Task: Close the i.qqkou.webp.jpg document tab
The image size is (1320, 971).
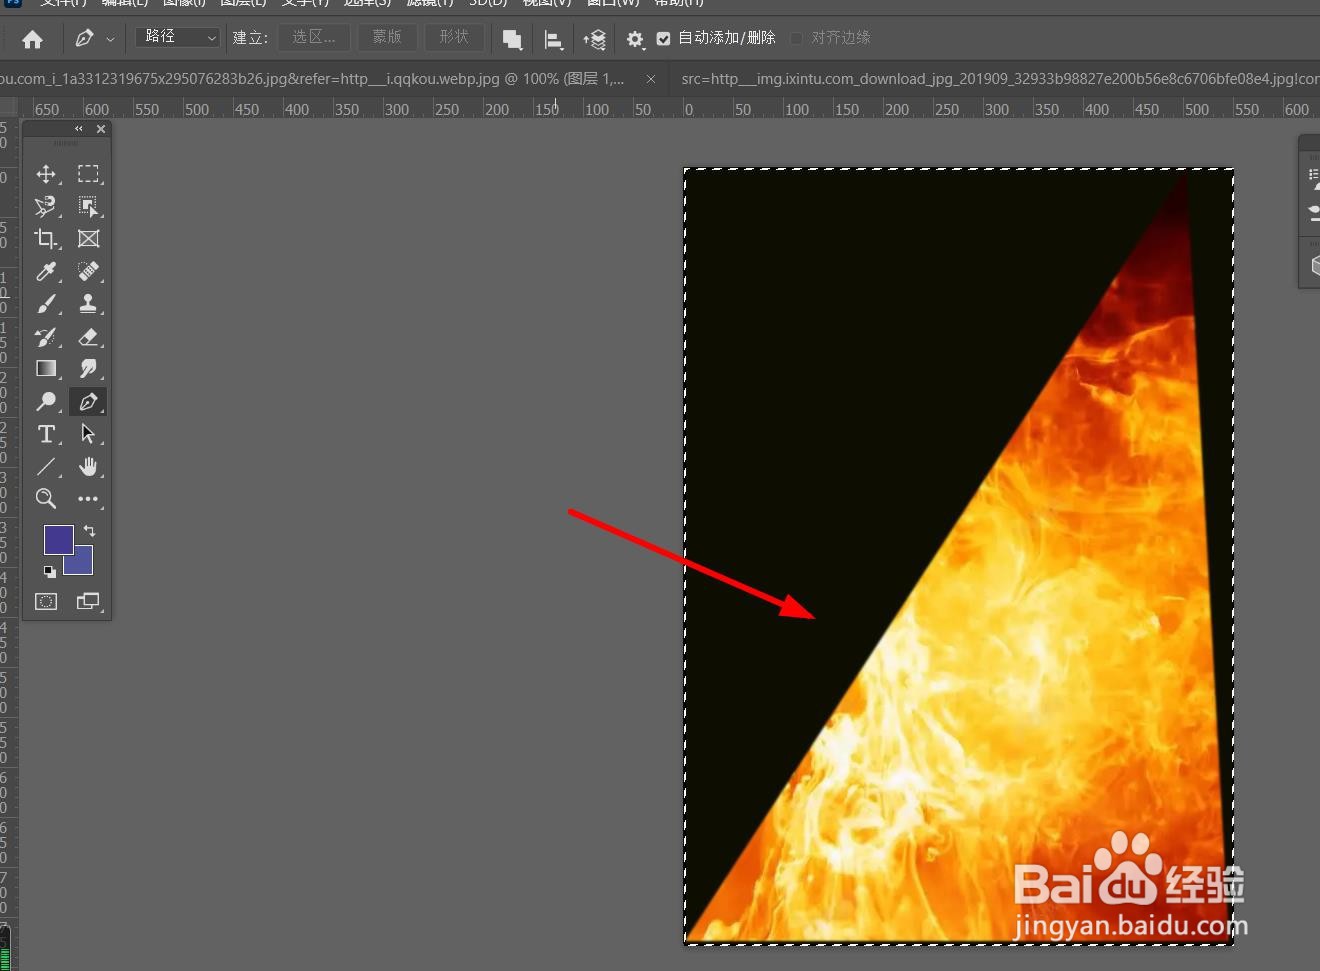Action: point(651,78)
